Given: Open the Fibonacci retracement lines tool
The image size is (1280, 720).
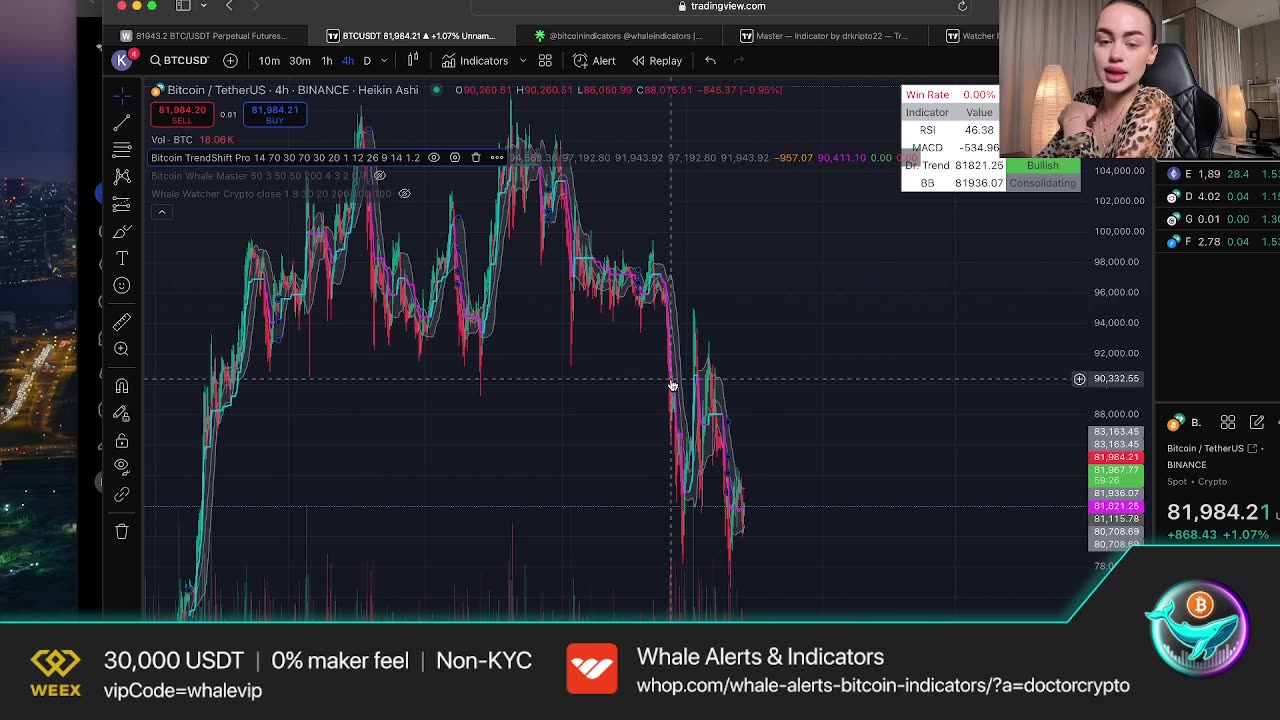Looking at the screenshot, I should tap(122, 150).
